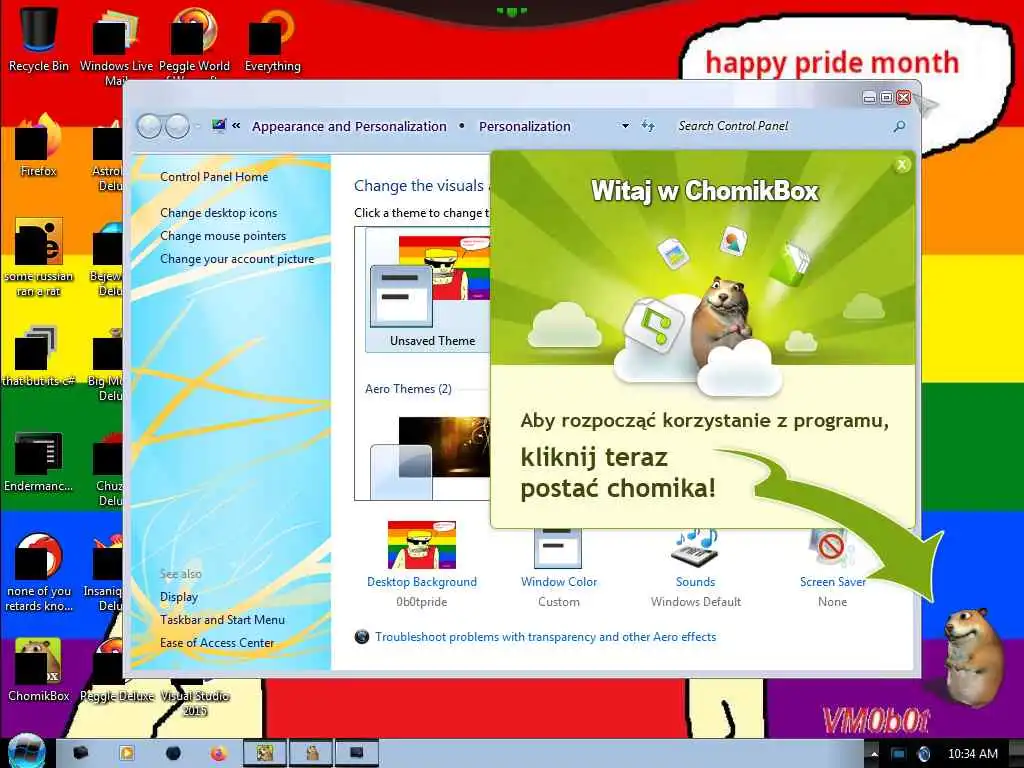
Task: Open the Firefox desktop shortcut
Action: [39, 147]
